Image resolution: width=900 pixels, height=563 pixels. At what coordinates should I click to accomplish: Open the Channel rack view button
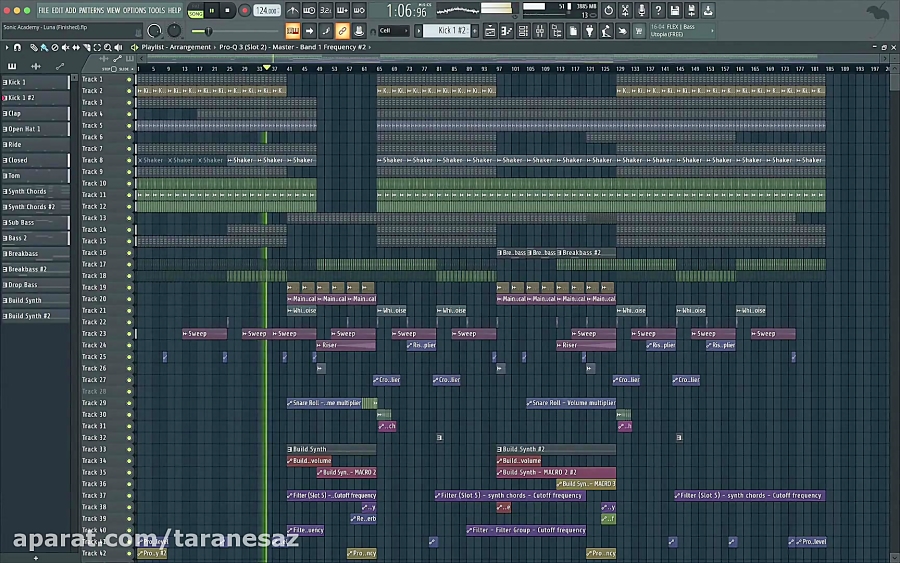pyautogui.click(x=523, y=31)
